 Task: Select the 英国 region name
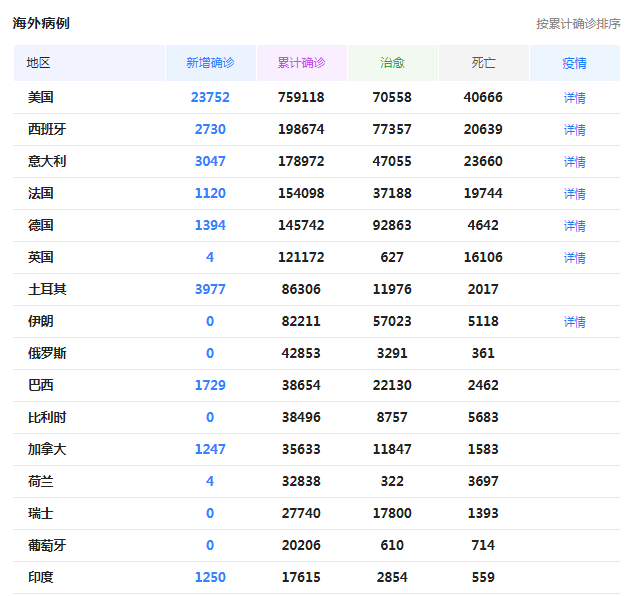point(40,257)
